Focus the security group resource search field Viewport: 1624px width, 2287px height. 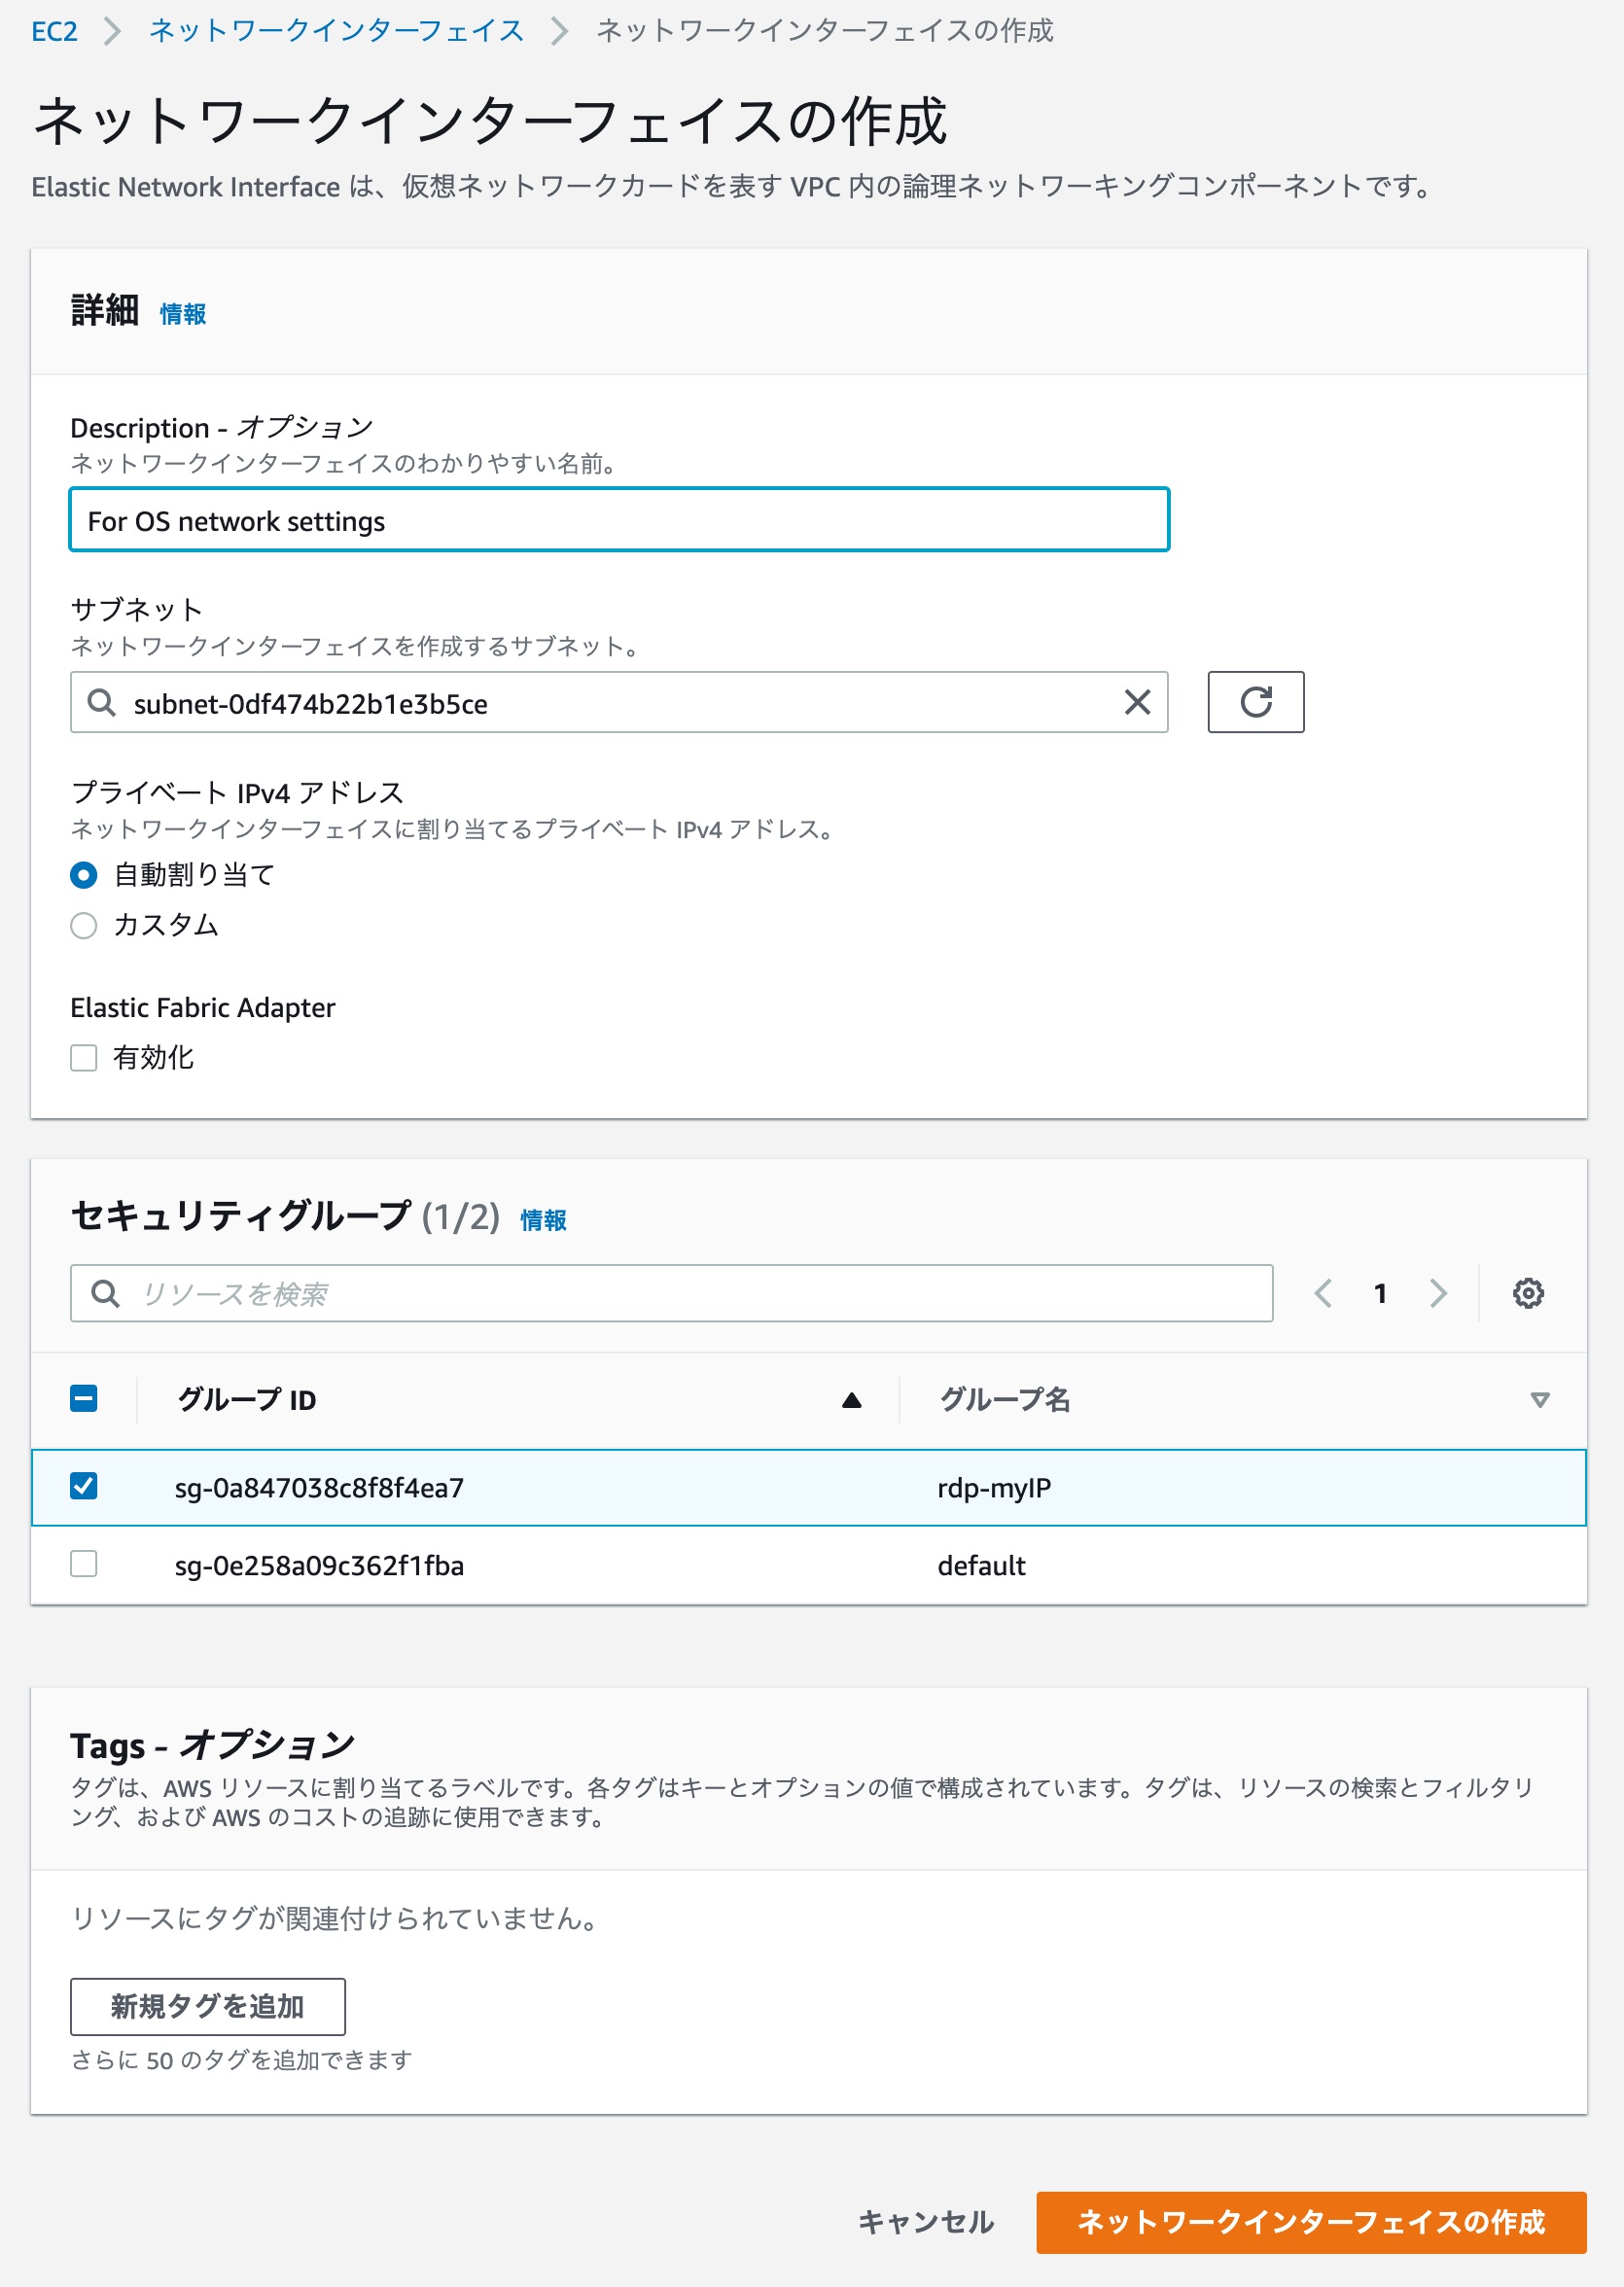click(671, 1293)
